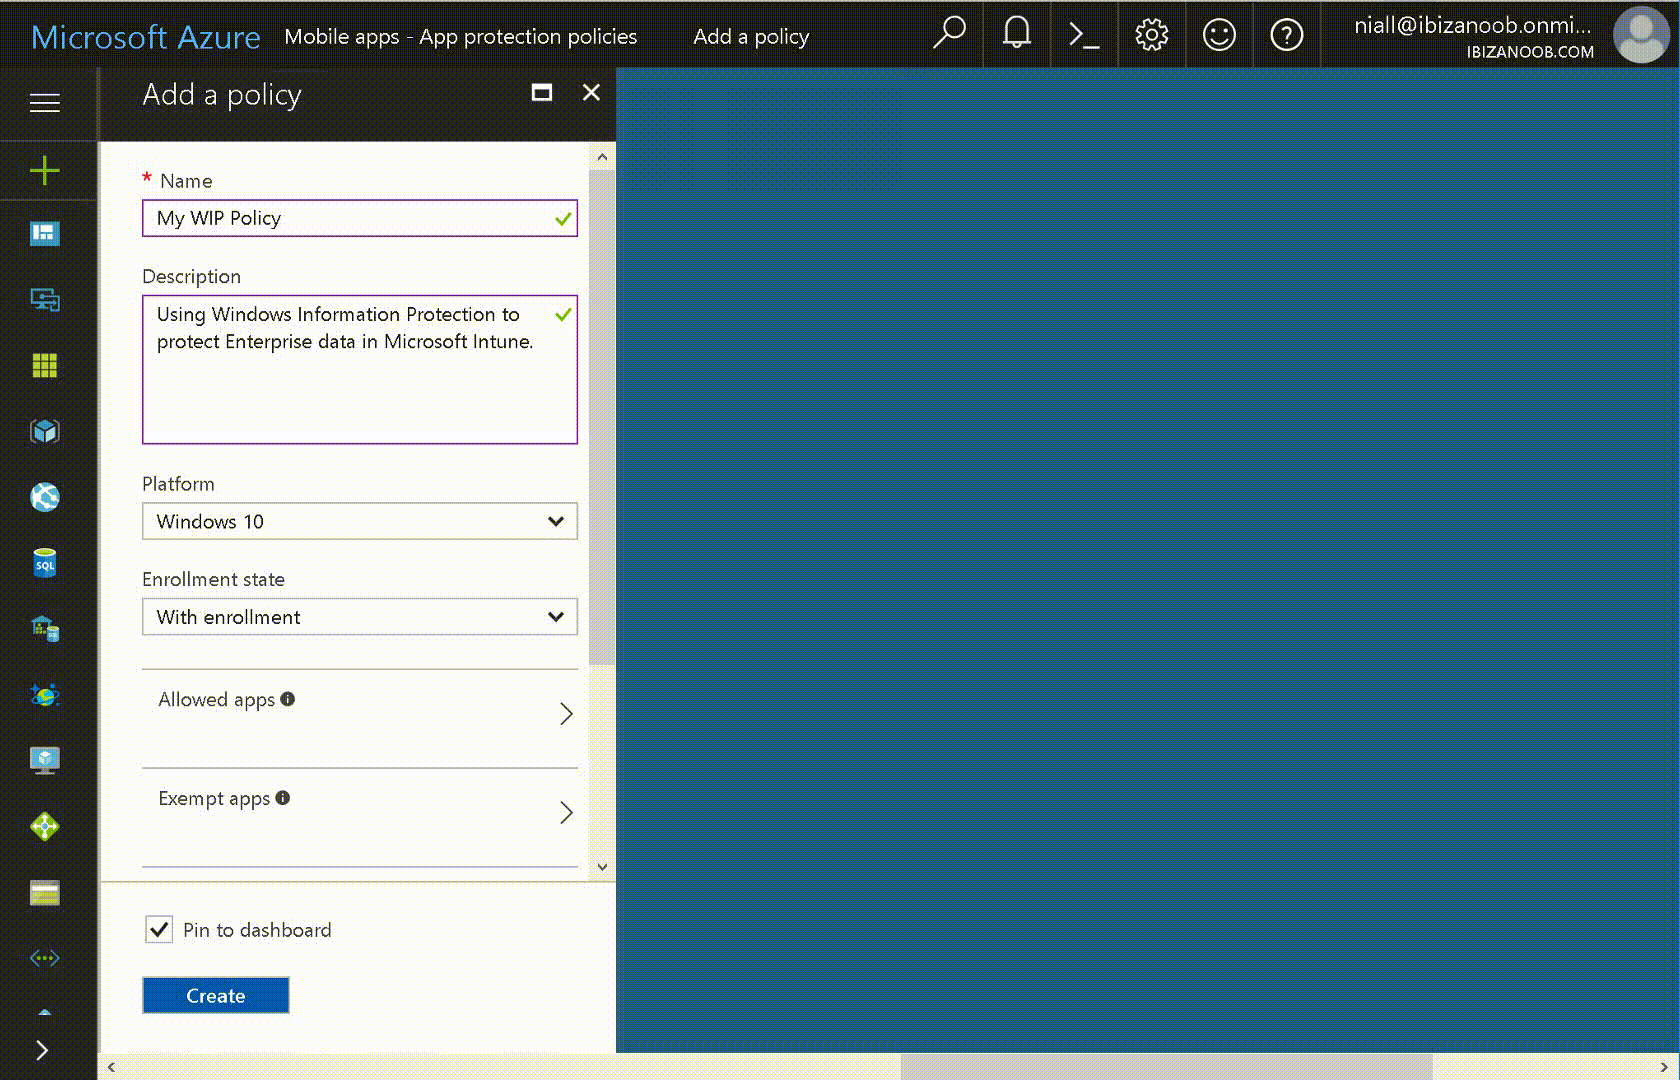
Task: Open portal settings gear icon
Action: click(x=1152, y=35)
